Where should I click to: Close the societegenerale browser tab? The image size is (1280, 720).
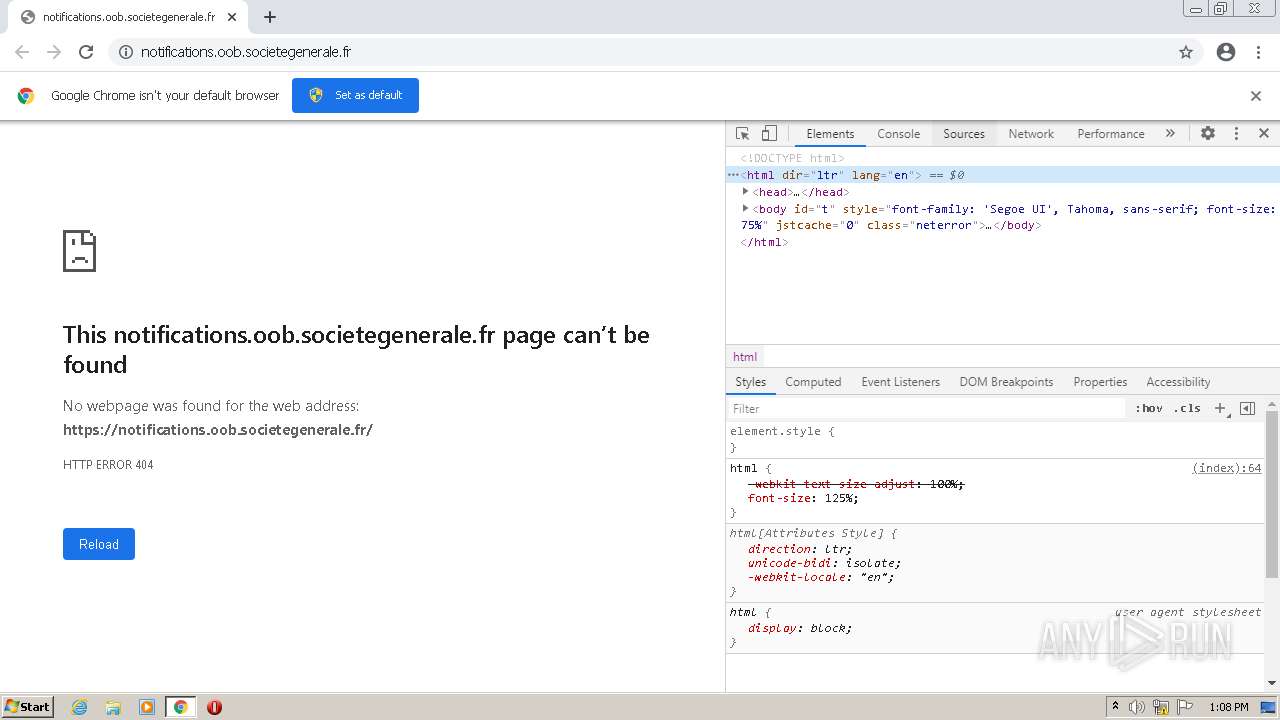pos(232,17)
